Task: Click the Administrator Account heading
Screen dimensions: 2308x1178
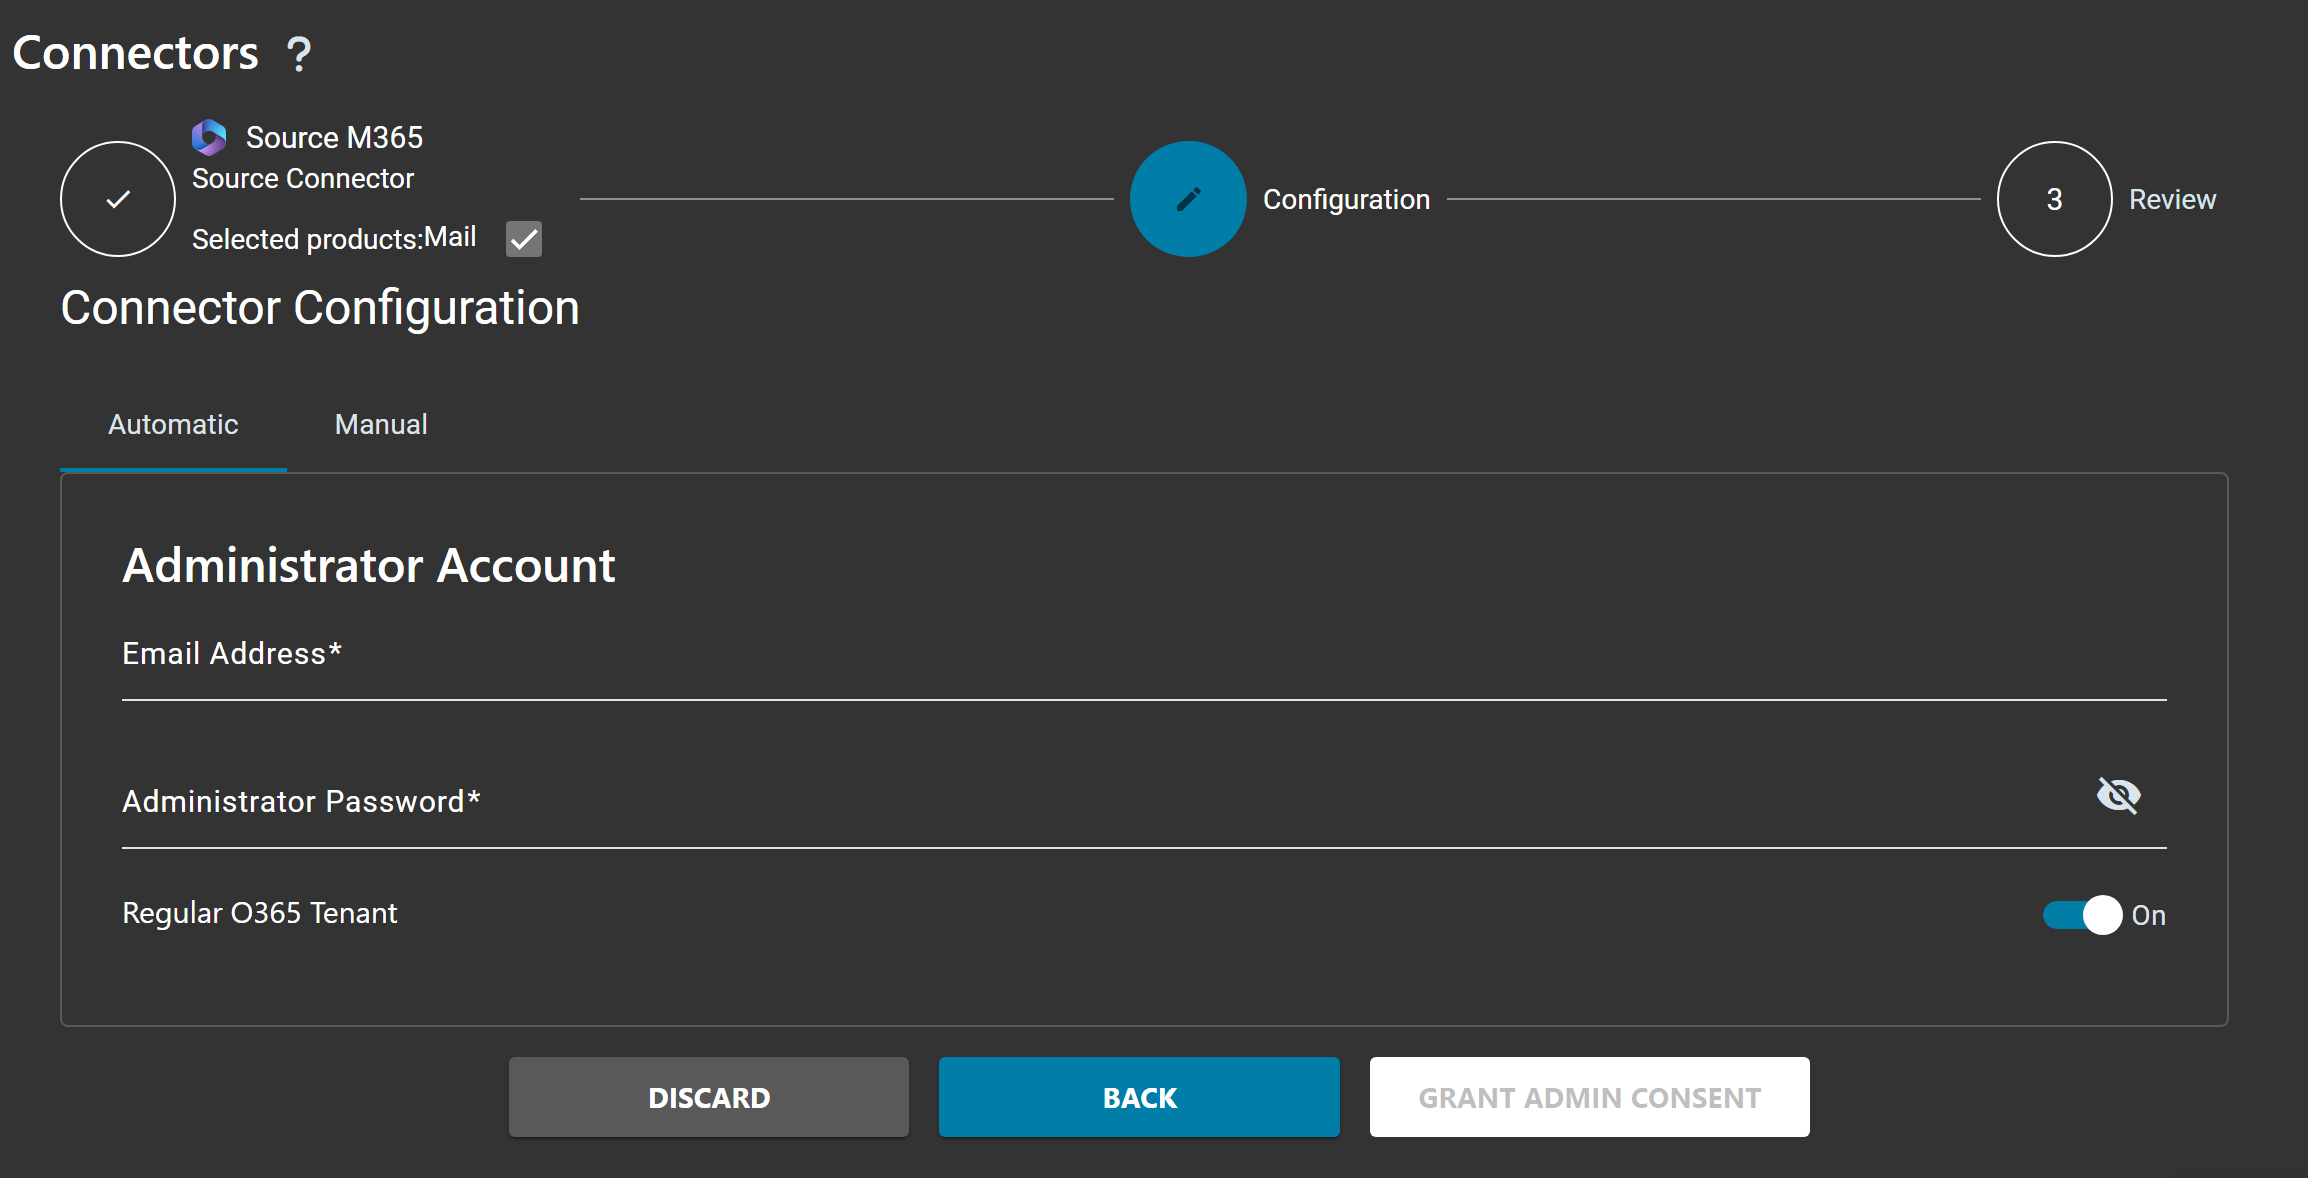Action: [369, 566]
